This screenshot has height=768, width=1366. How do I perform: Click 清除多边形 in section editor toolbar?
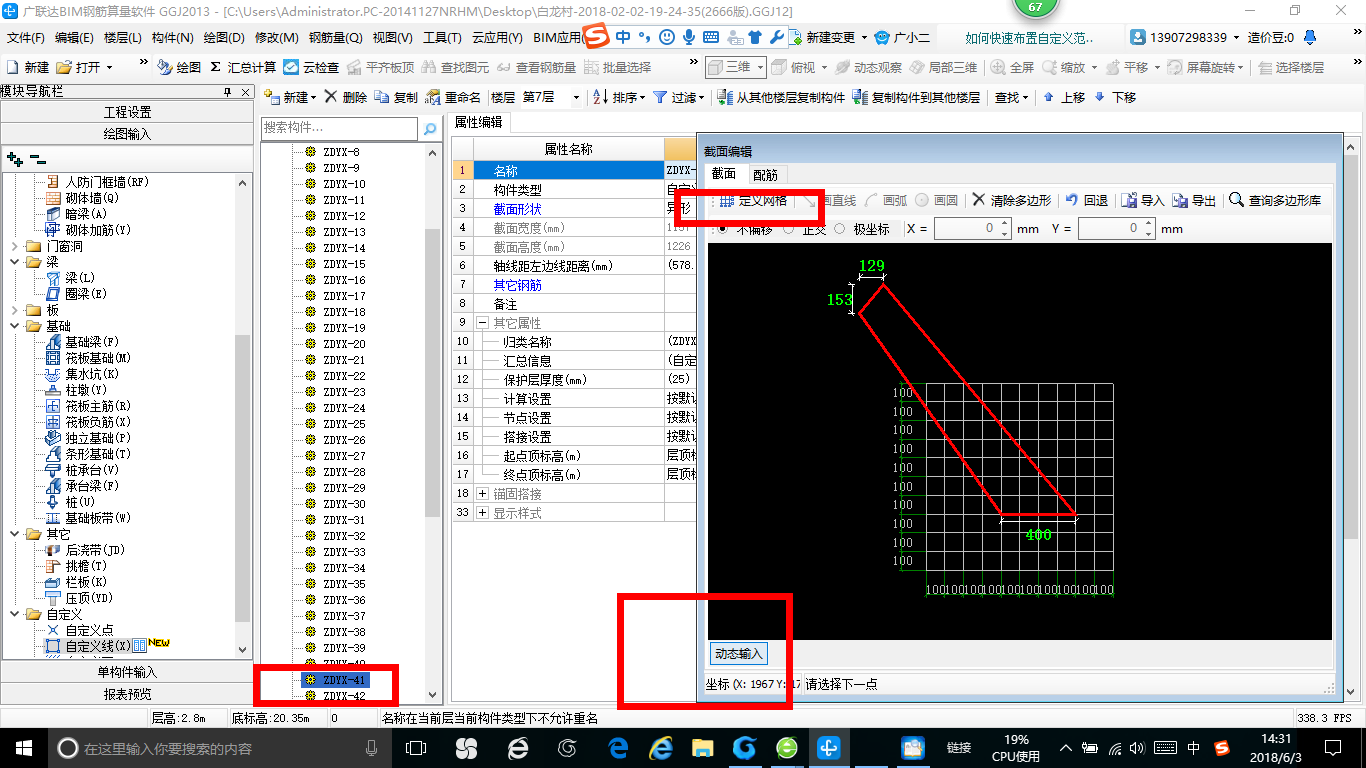[1012, 200]
